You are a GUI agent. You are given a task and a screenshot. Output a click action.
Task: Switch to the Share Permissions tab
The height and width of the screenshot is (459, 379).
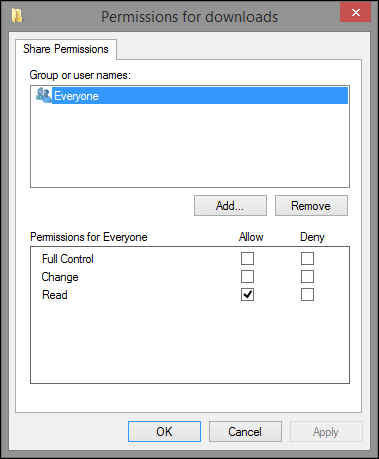[x=66, y=49]
